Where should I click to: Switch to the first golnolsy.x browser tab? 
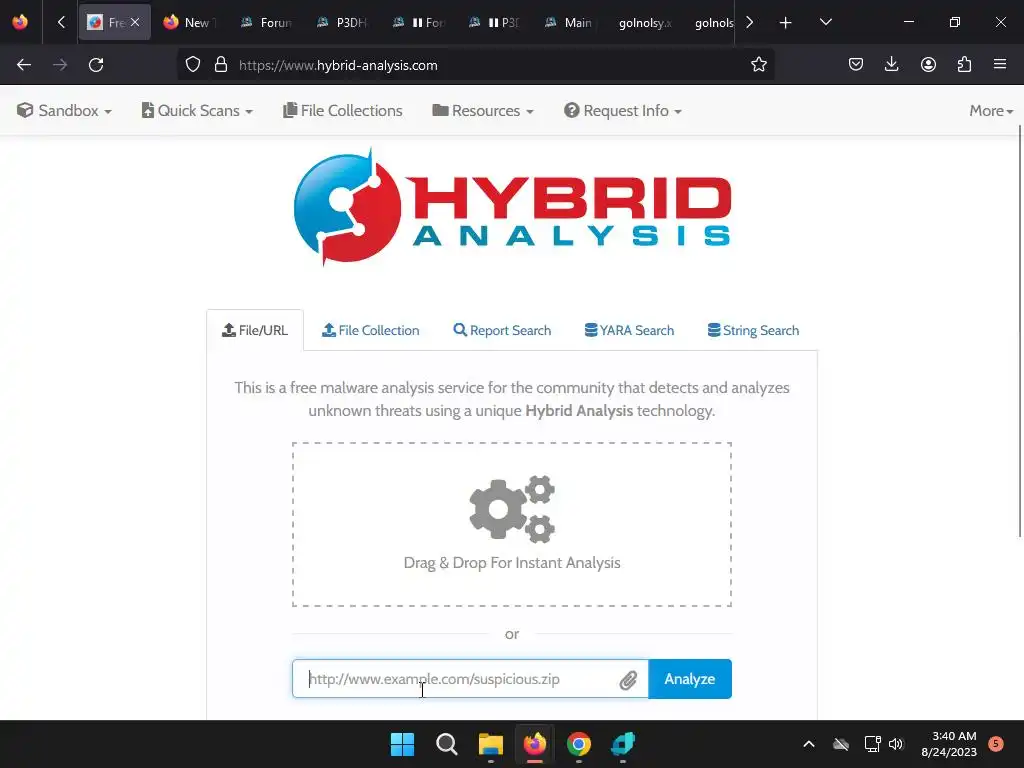[645, 23]
